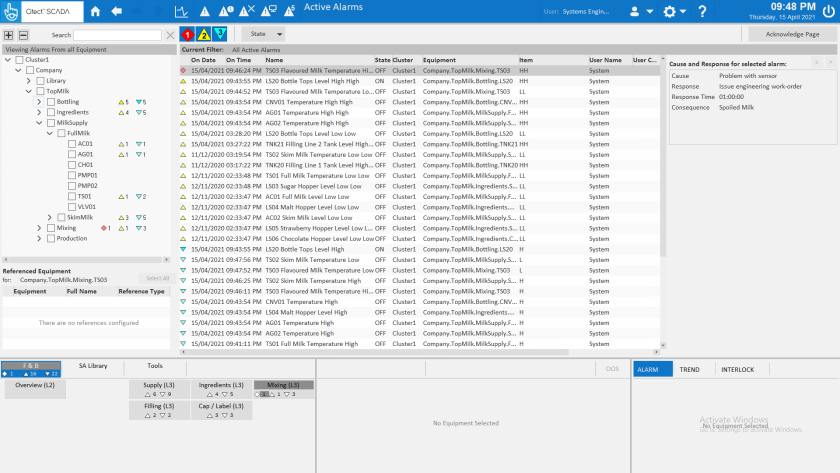The height and width of the screenshot is (473, 840).
Task: Open the help question mark
Action: click(x=701, y=12)
